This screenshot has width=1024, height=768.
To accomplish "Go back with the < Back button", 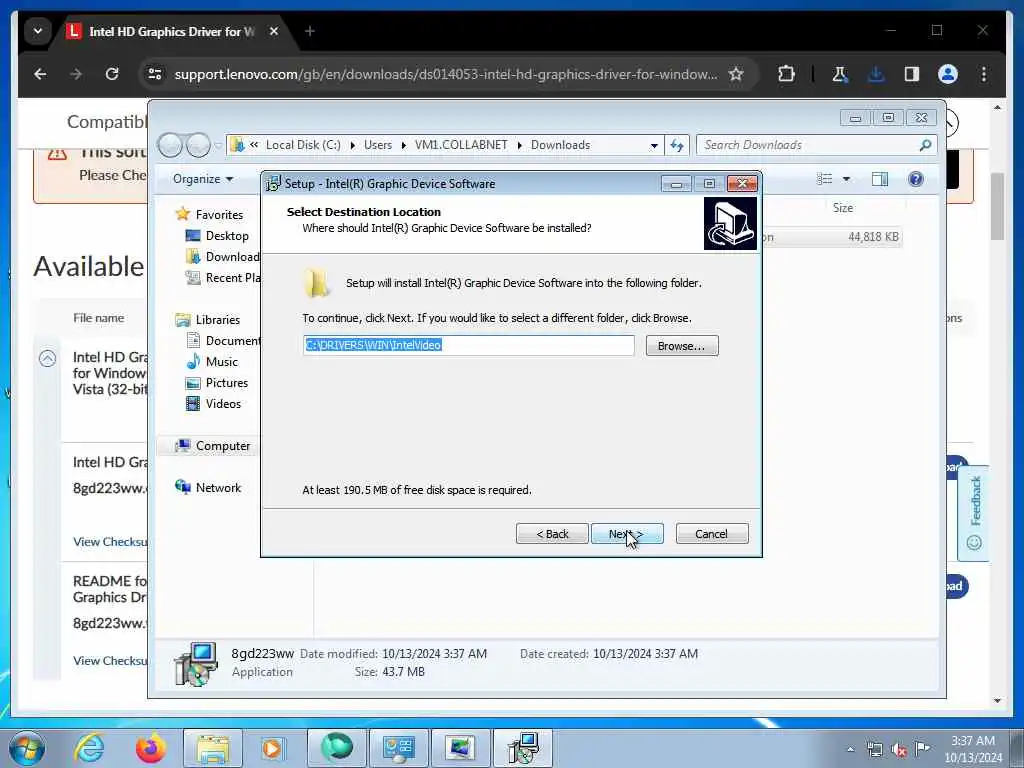I will [x=552, y=534].
